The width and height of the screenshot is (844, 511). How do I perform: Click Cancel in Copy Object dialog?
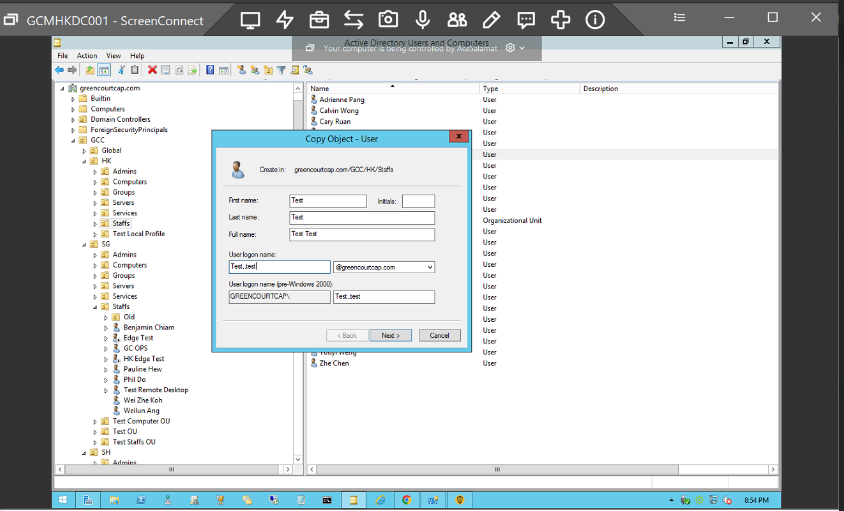(439, 335)
